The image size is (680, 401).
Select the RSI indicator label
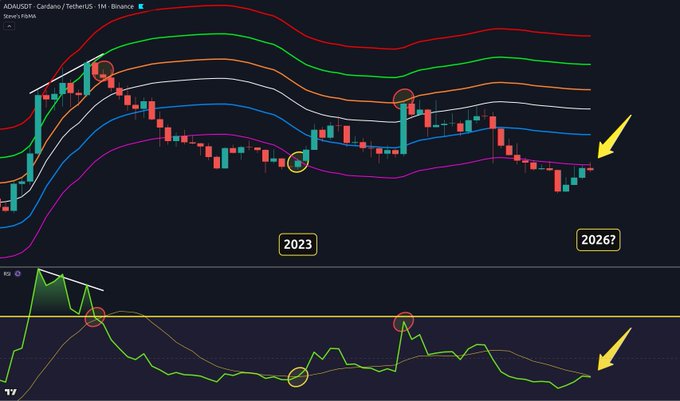[x=7, y=274]
